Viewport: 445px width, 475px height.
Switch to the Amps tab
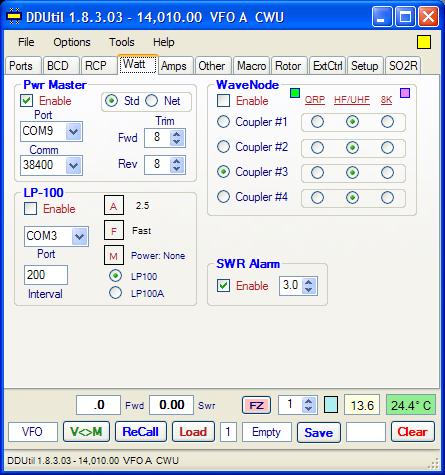(174, 66)
